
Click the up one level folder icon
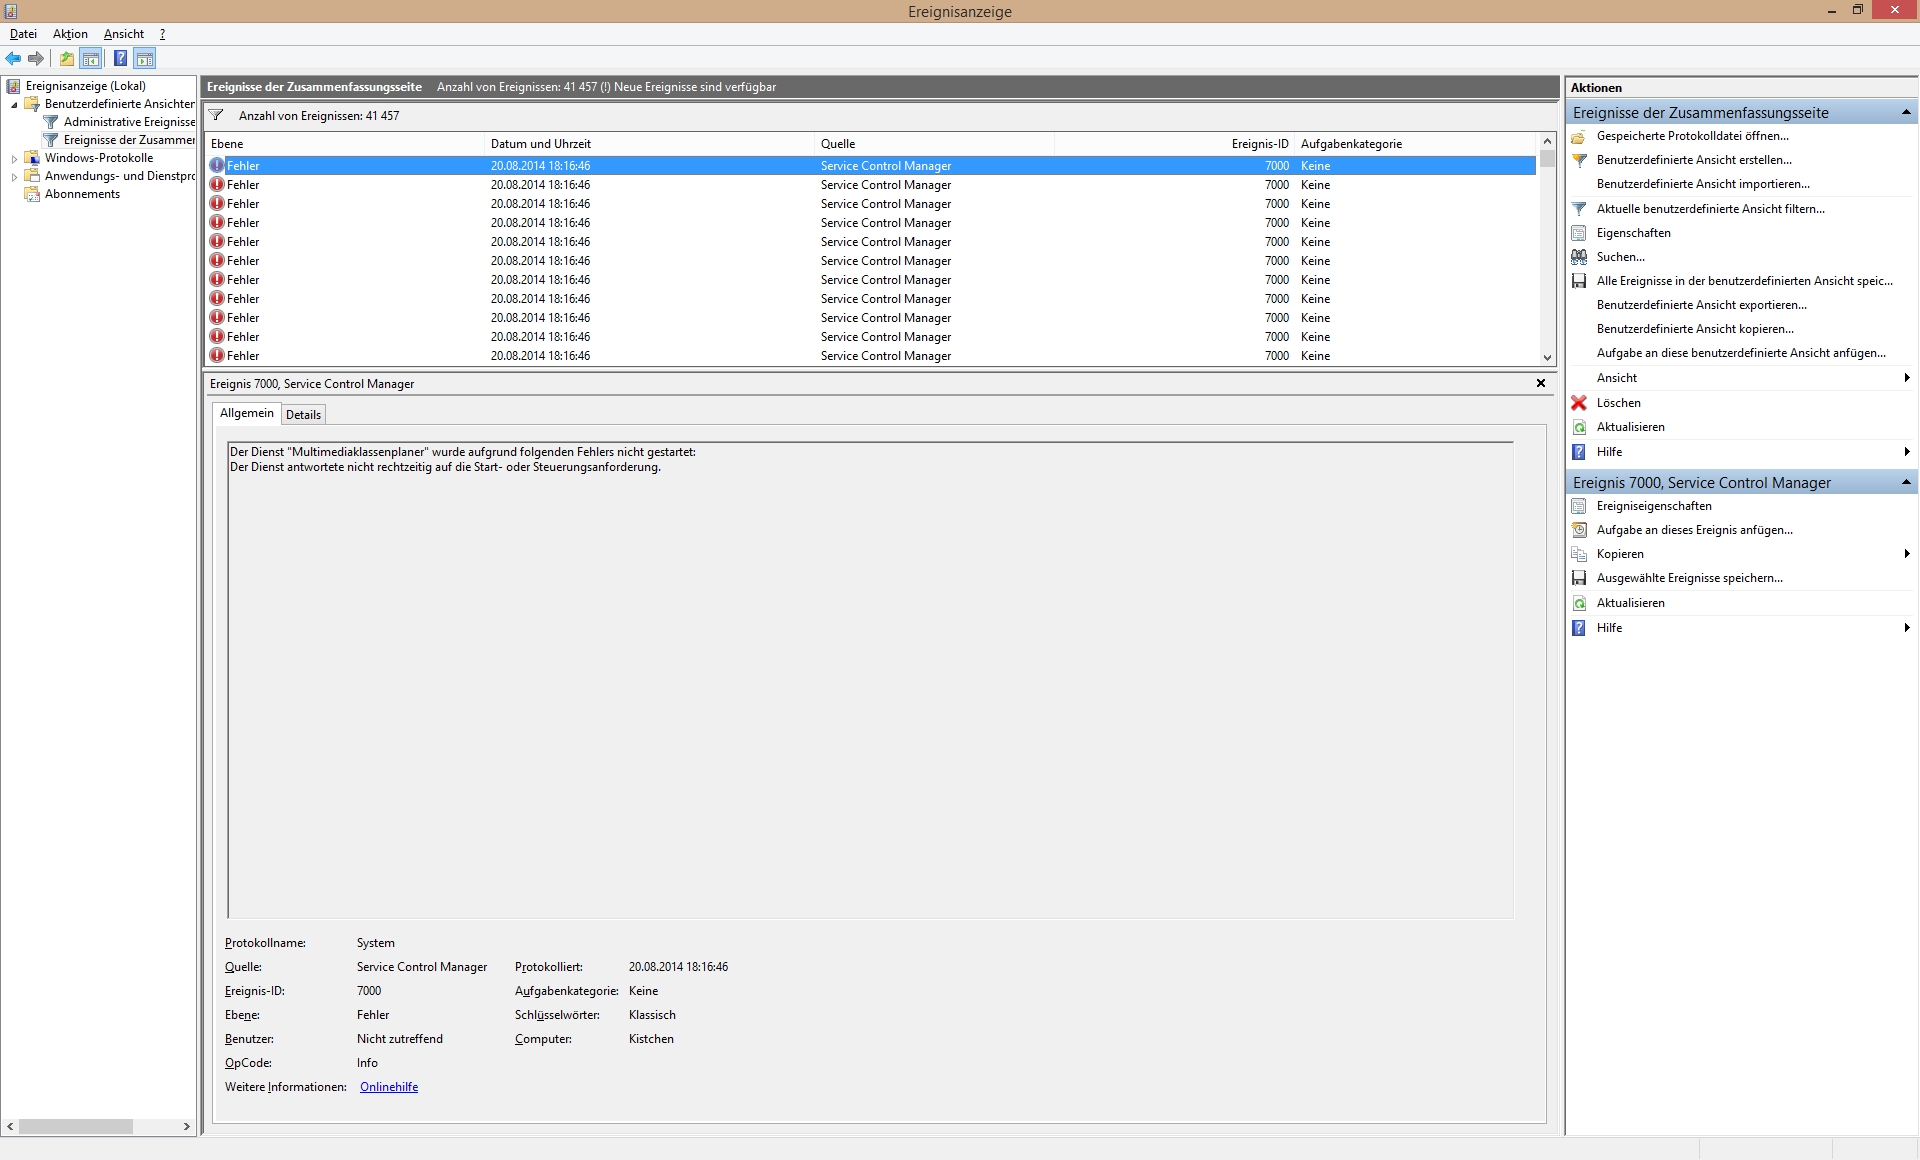coord(67,58)
